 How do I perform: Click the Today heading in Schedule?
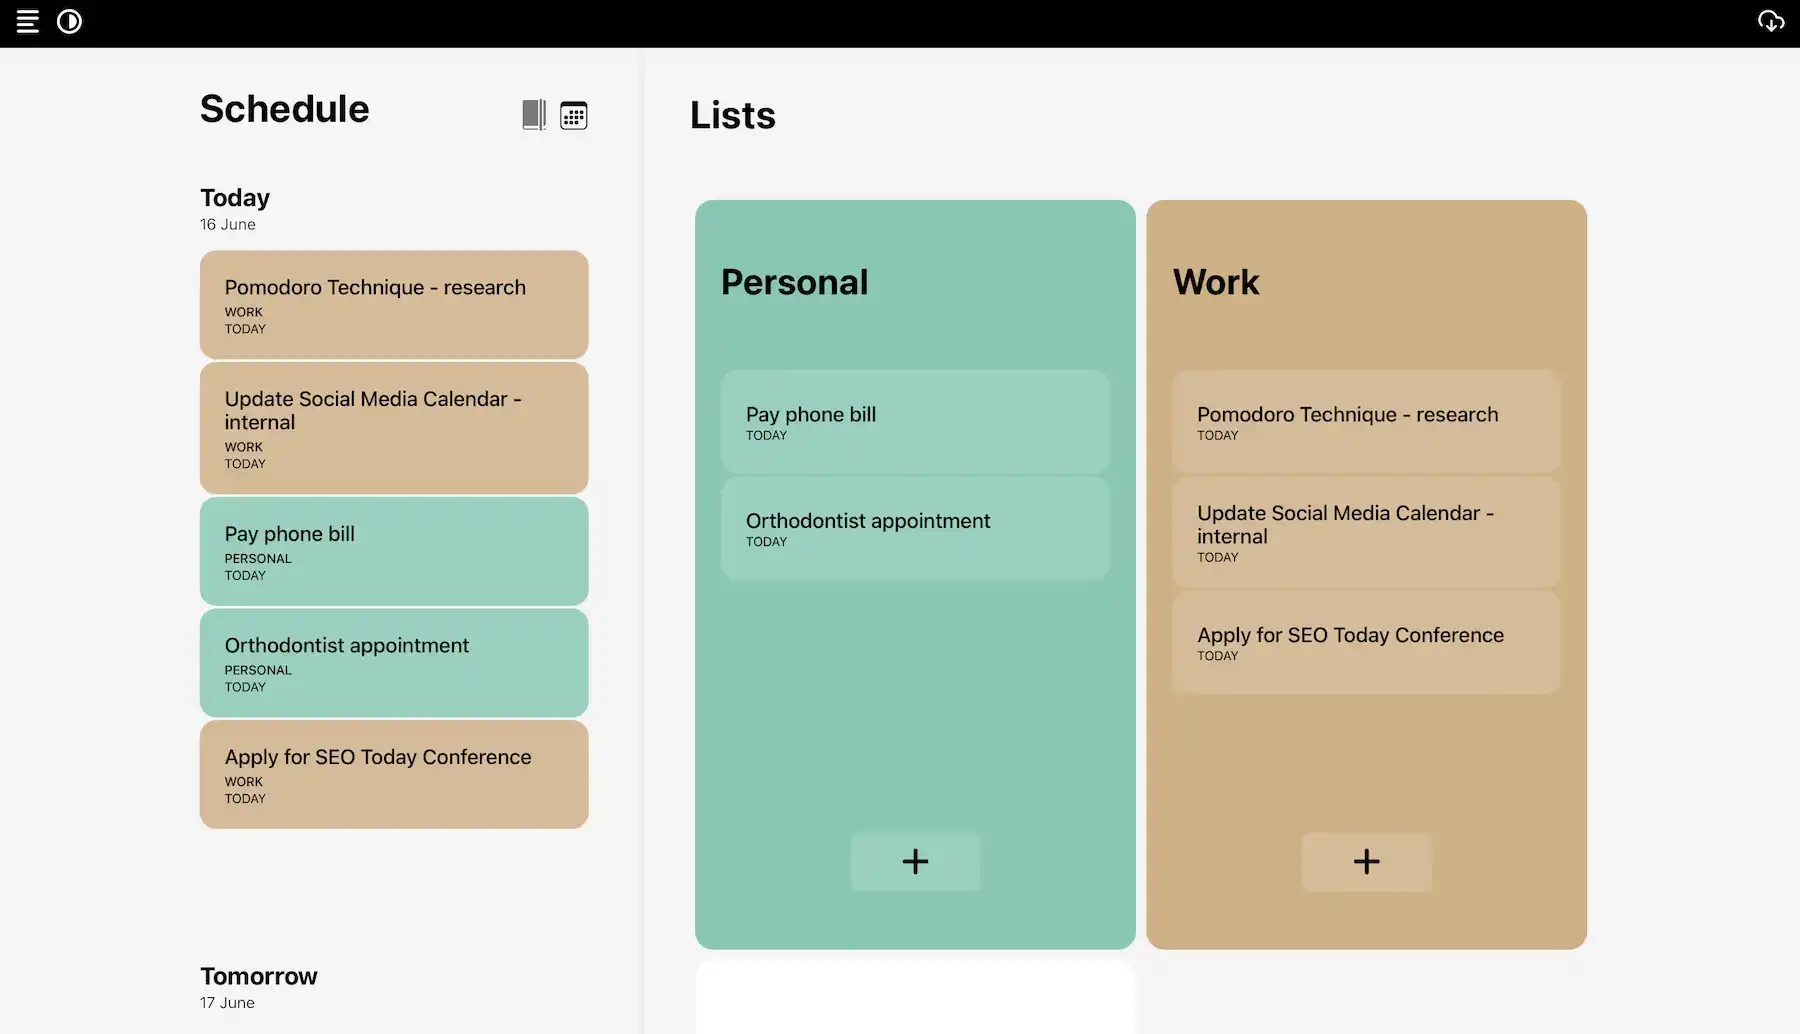click(235, 197)
